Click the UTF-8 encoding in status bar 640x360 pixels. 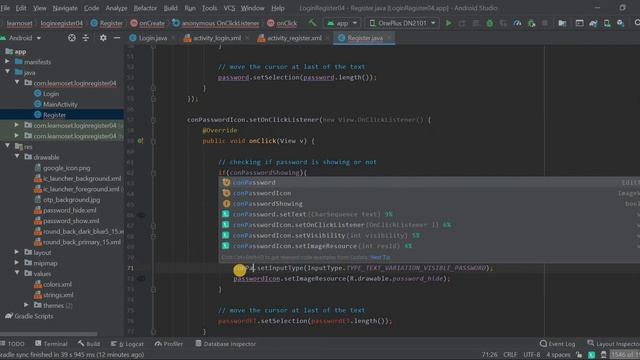point(531,355)
